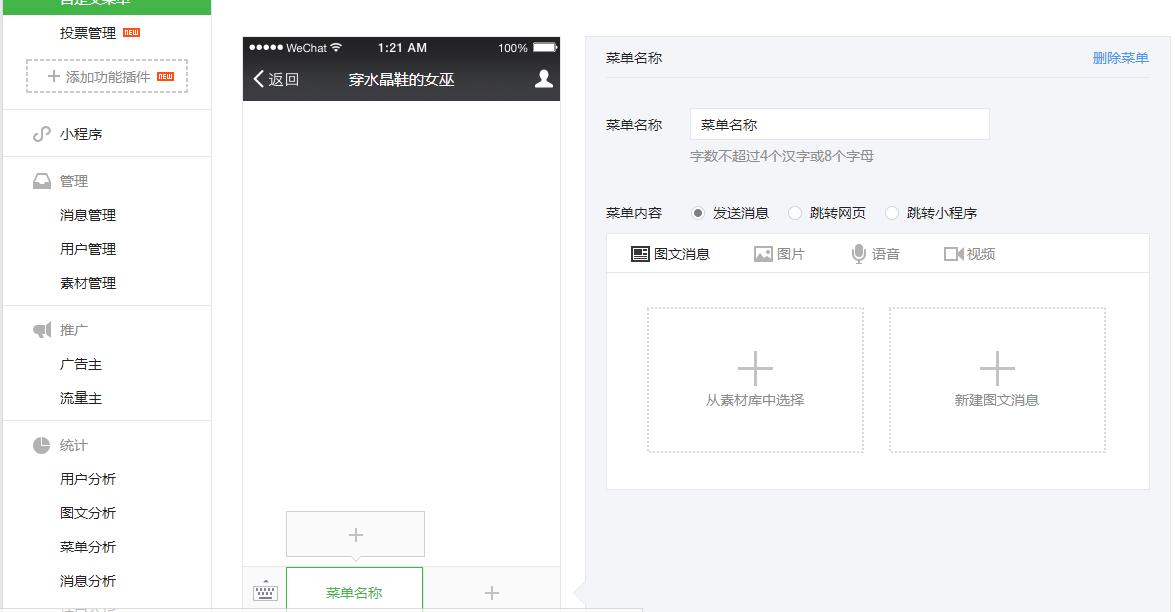Open 消息管理 in the sidebar

[88, 215]
